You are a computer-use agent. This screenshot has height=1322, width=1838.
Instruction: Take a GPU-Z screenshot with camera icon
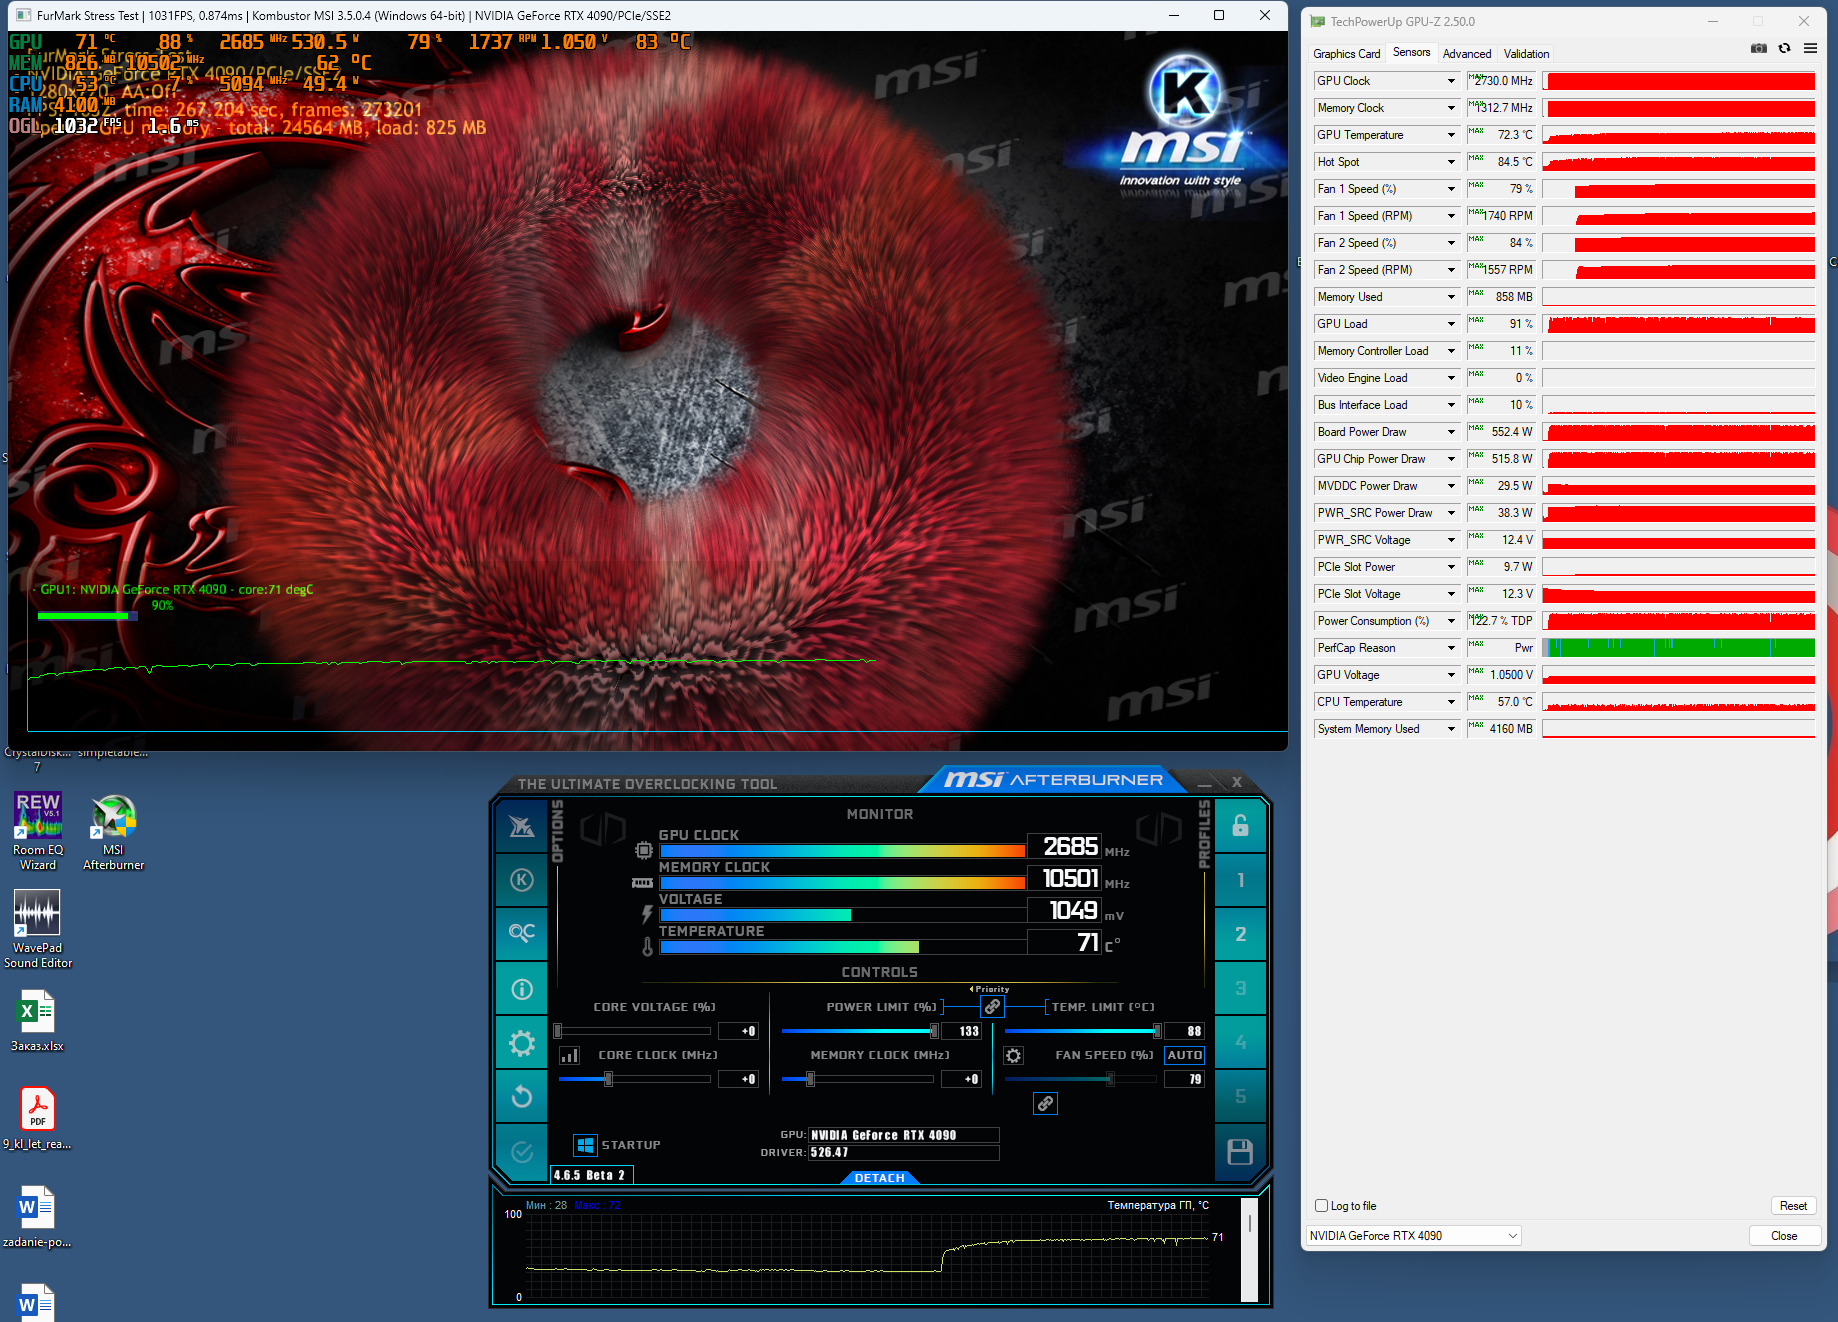point(1759,48)
